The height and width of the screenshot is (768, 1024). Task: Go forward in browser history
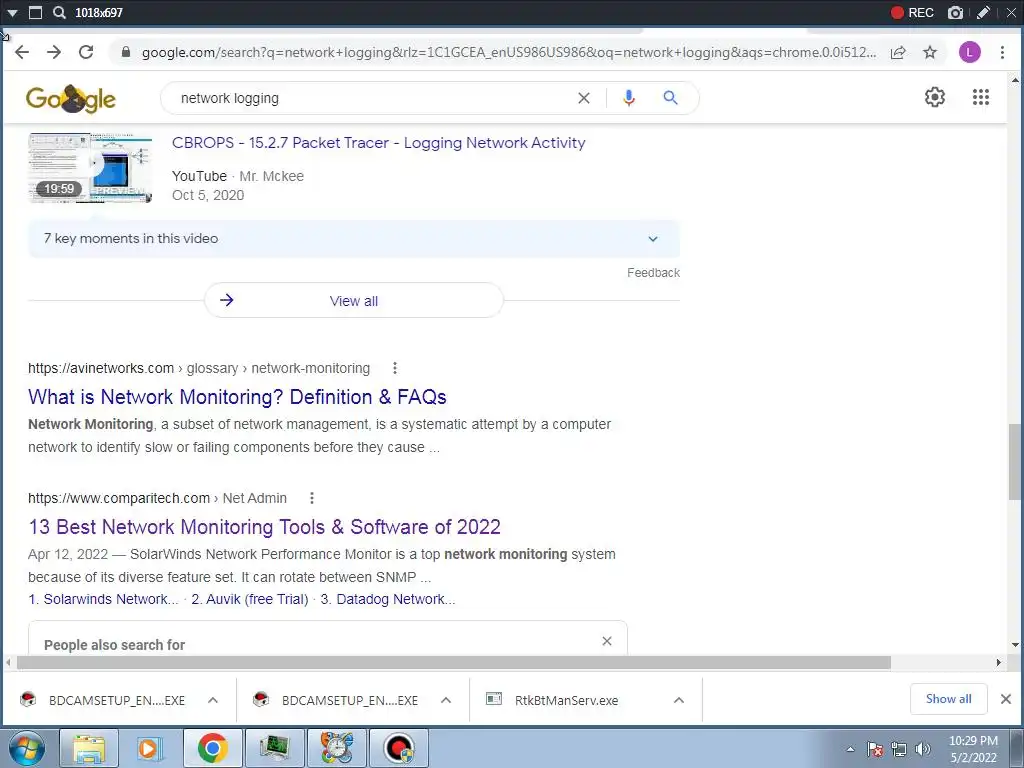tap(54, 52)
